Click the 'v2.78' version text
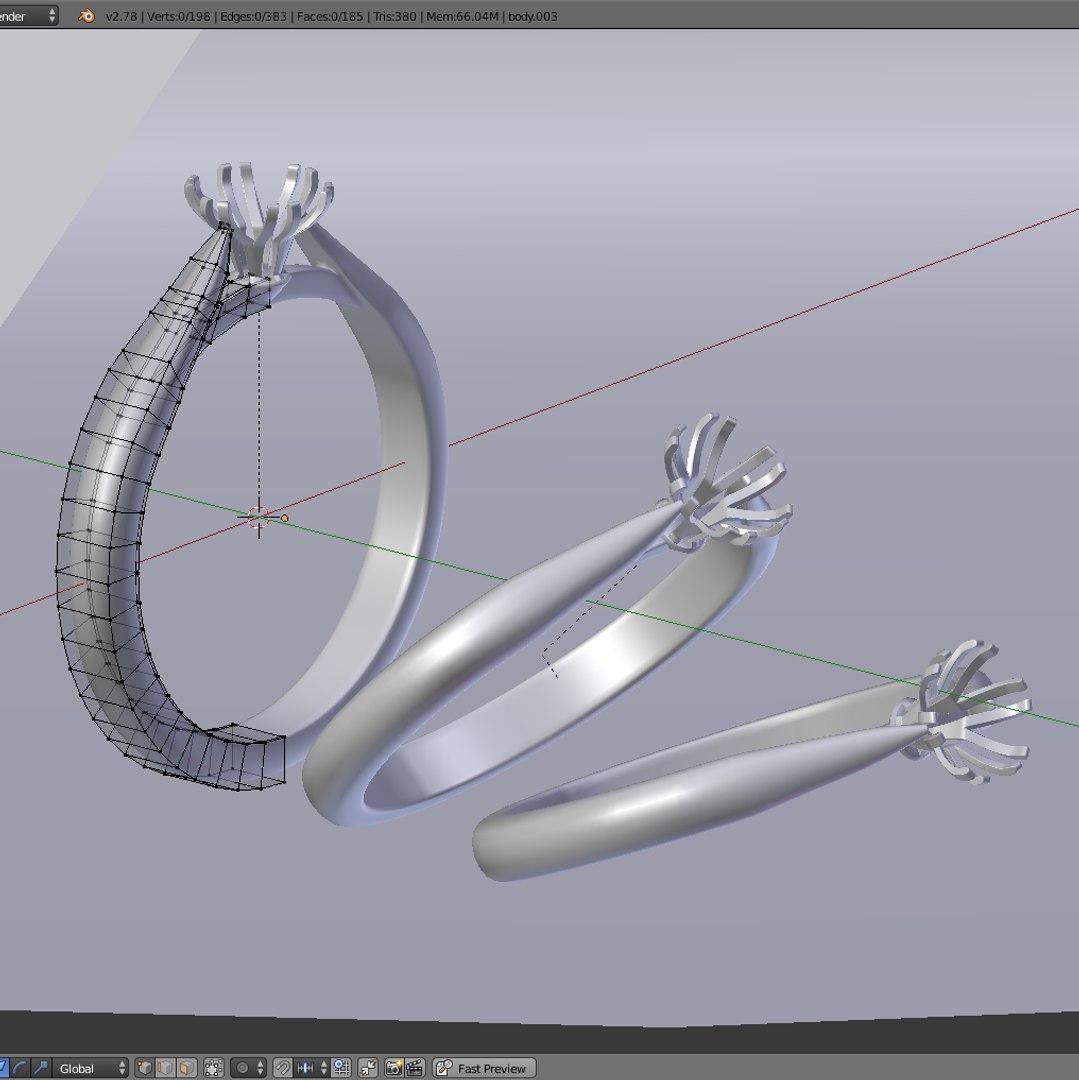Screen dimensions: 1079x1080 click(x=121, y=17)
